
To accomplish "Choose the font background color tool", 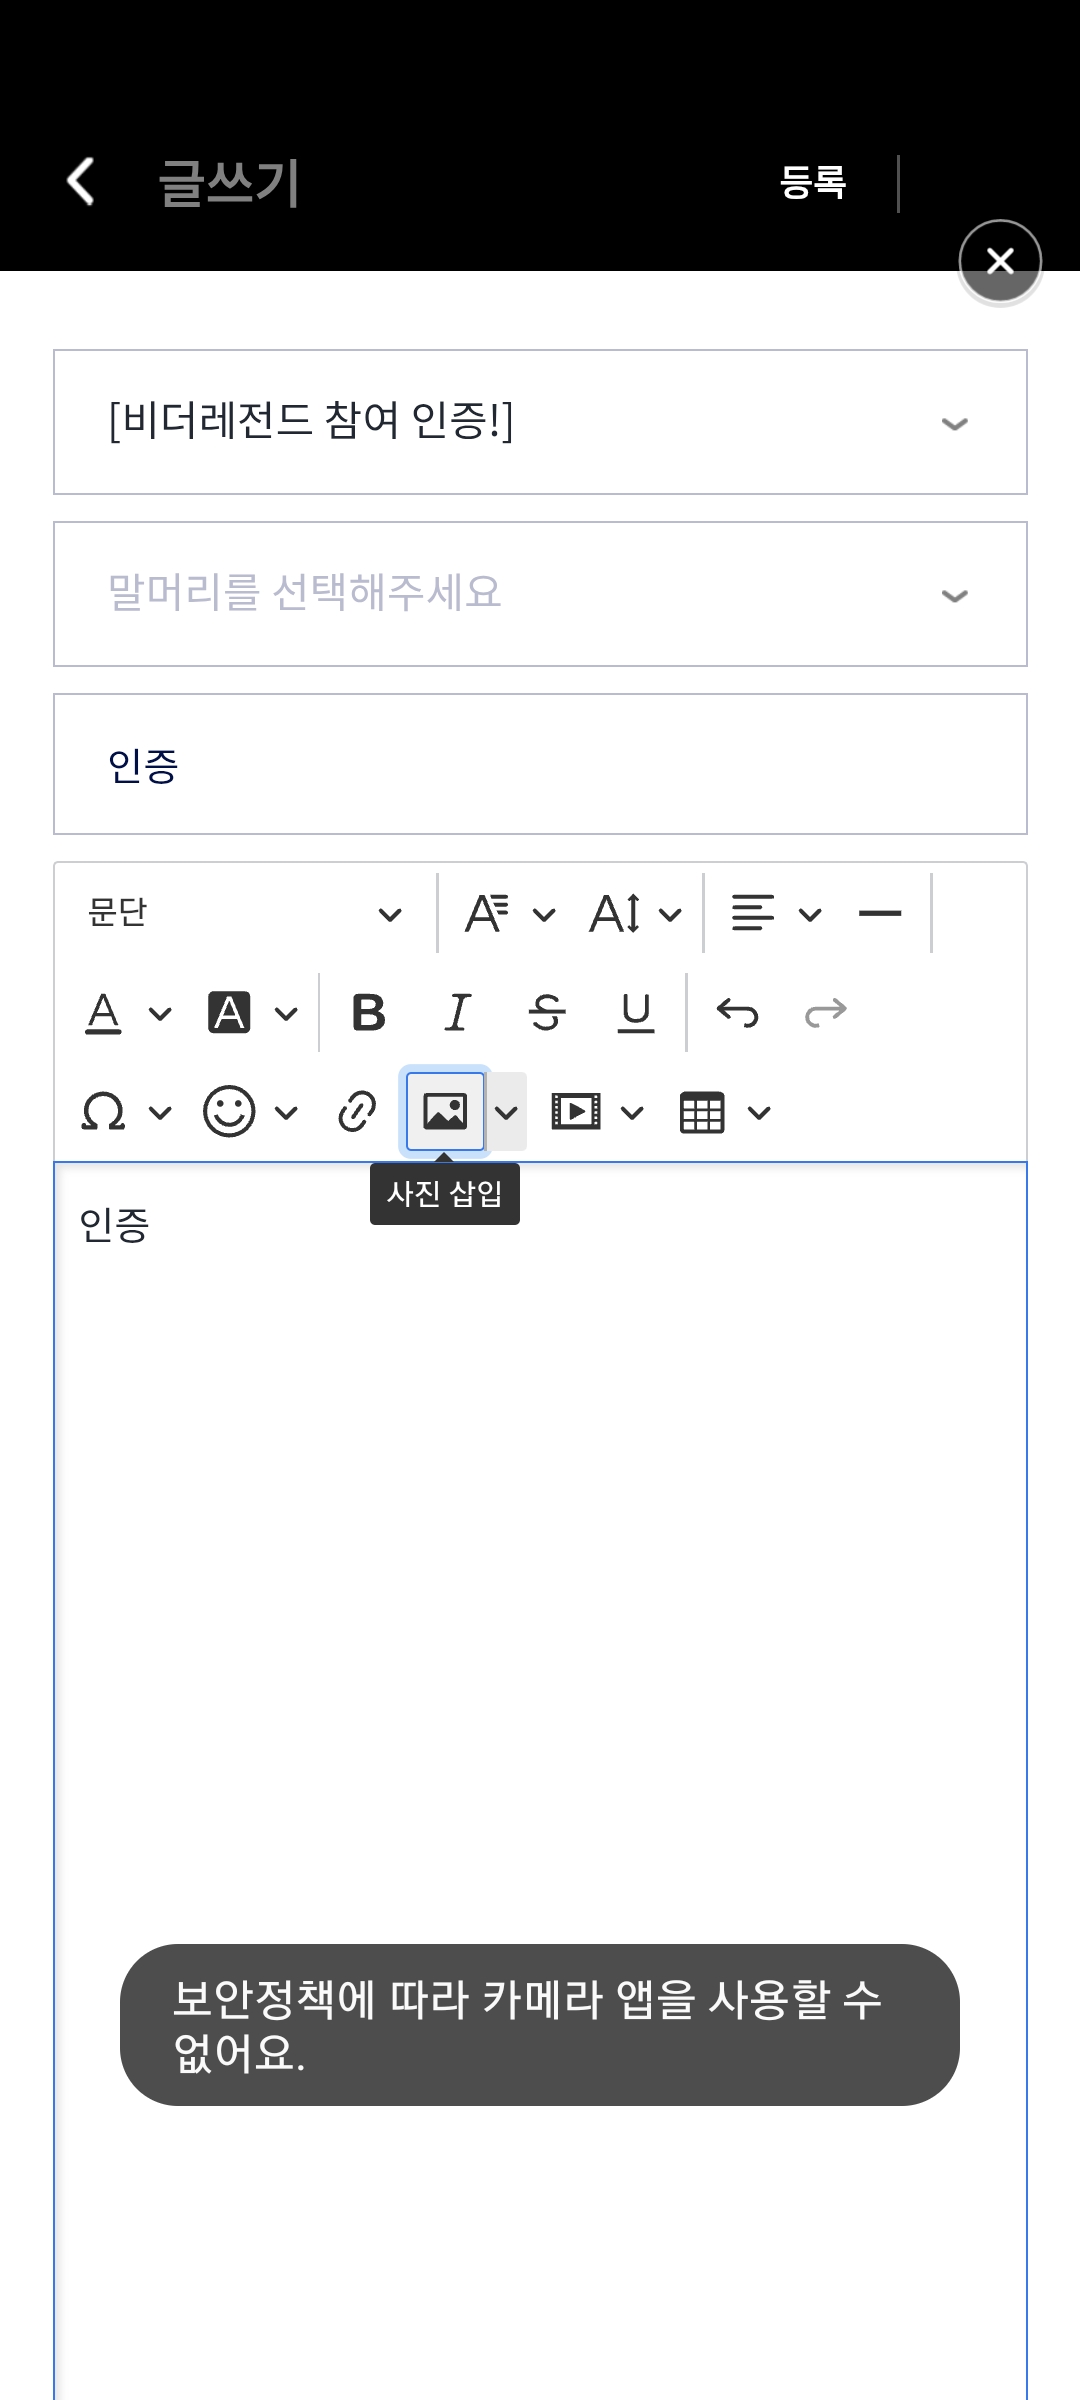I will [x=229, y=1013].
